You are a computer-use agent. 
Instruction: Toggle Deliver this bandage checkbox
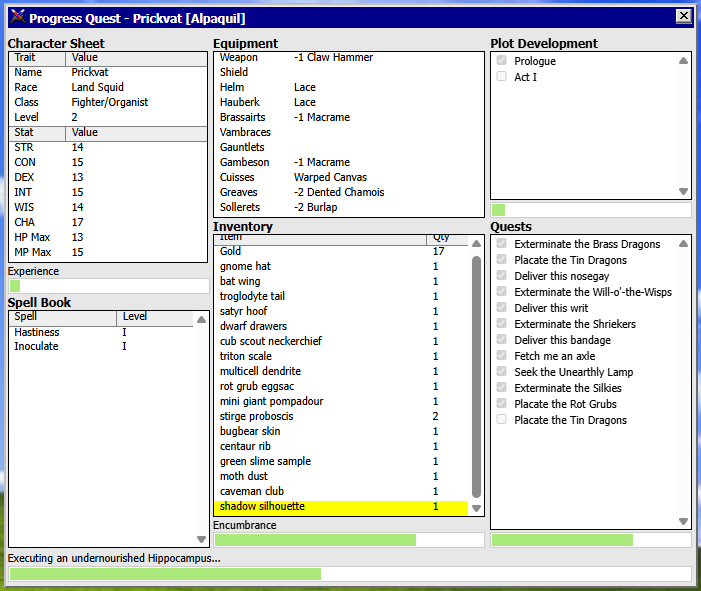pyautogui.click(x=502, y=339)
